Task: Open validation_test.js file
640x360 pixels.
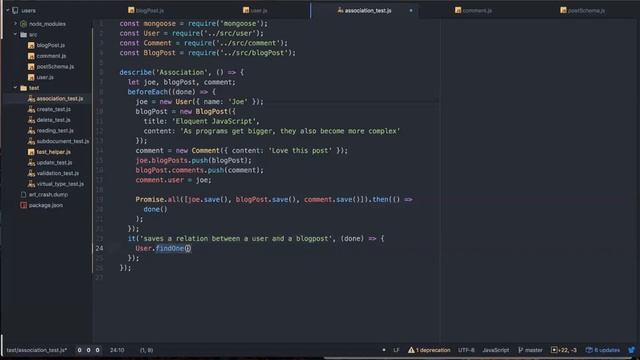Action: coord(58,173)
